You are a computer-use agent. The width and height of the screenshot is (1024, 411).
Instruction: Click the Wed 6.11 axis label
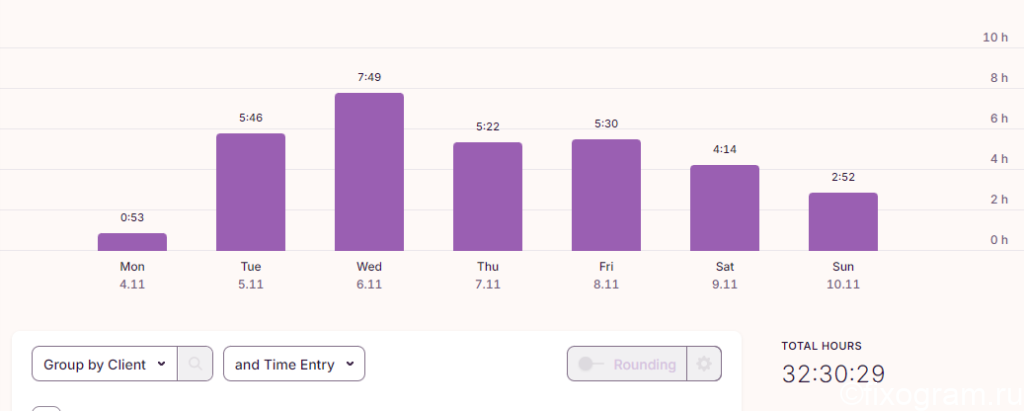[369, 276]
